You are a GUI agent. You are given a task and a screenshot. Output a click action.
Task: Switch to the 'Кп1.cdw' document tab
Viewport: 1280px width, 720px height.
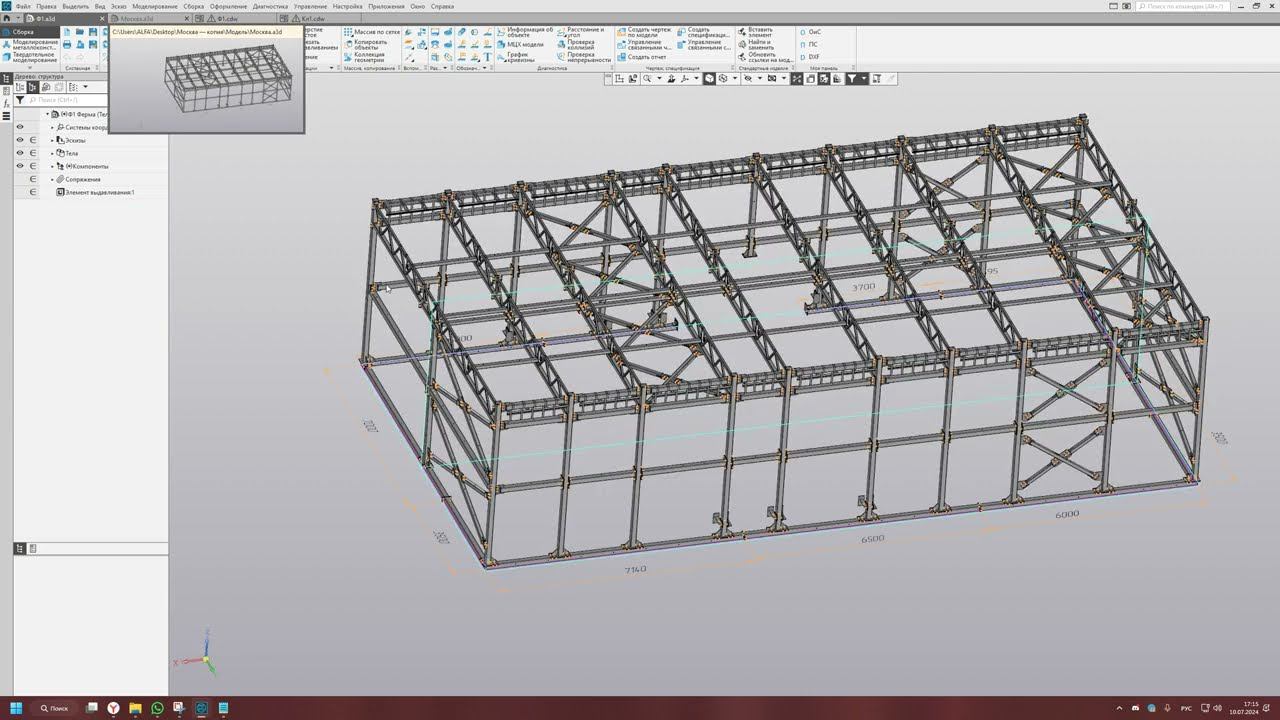coord(312,19)
